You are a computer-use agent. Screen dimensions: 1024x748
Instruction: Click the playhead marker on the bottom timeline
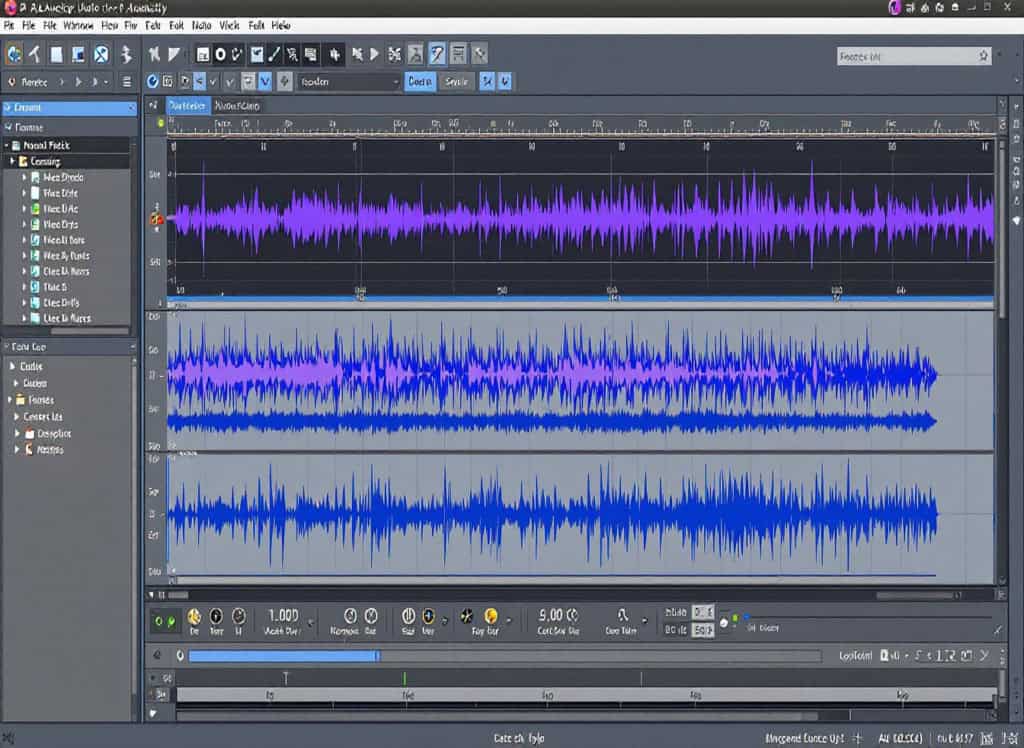287,678
